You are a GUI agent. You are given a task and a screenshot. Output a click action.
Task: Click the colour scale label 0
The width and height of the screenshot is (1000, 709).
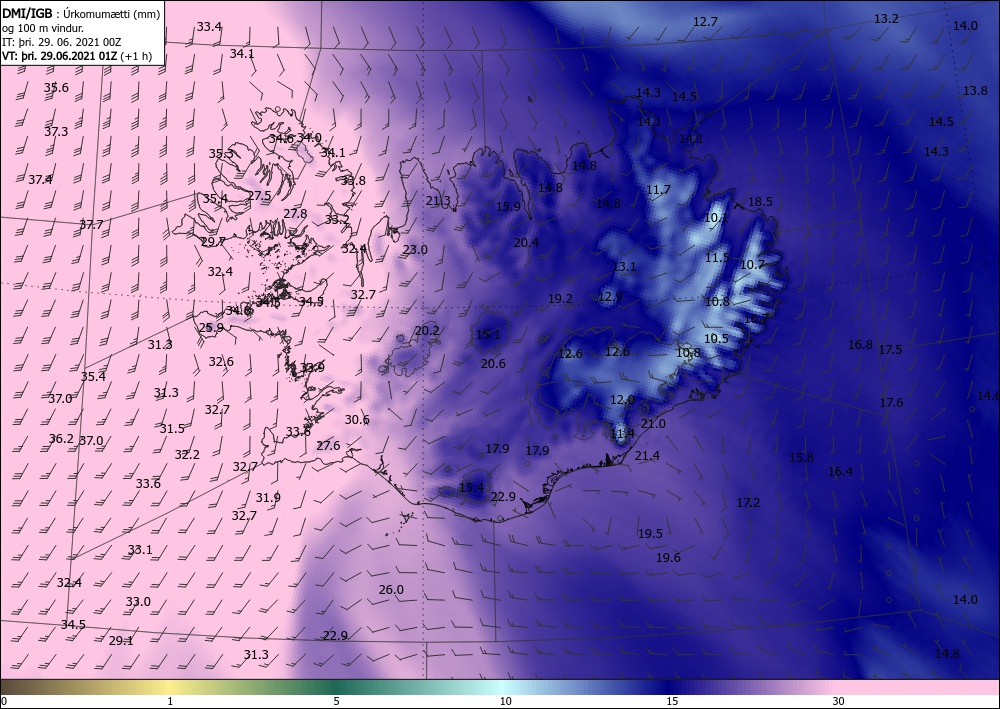tap(4, 702)
